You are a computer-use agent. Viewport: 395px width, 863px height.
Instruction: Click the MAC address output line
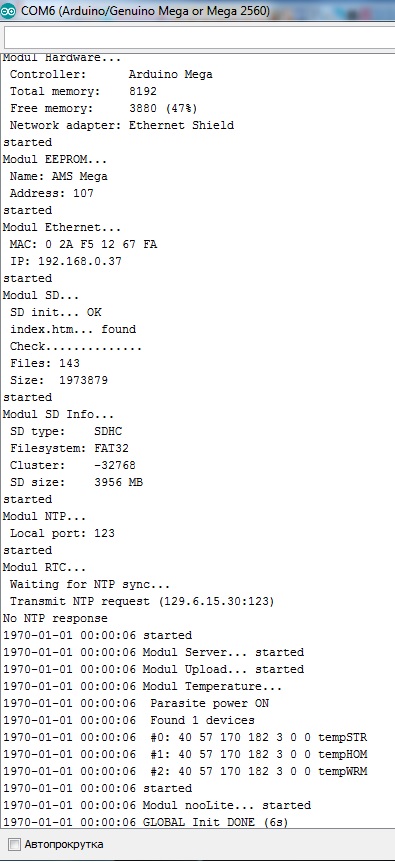click(83, 244)
